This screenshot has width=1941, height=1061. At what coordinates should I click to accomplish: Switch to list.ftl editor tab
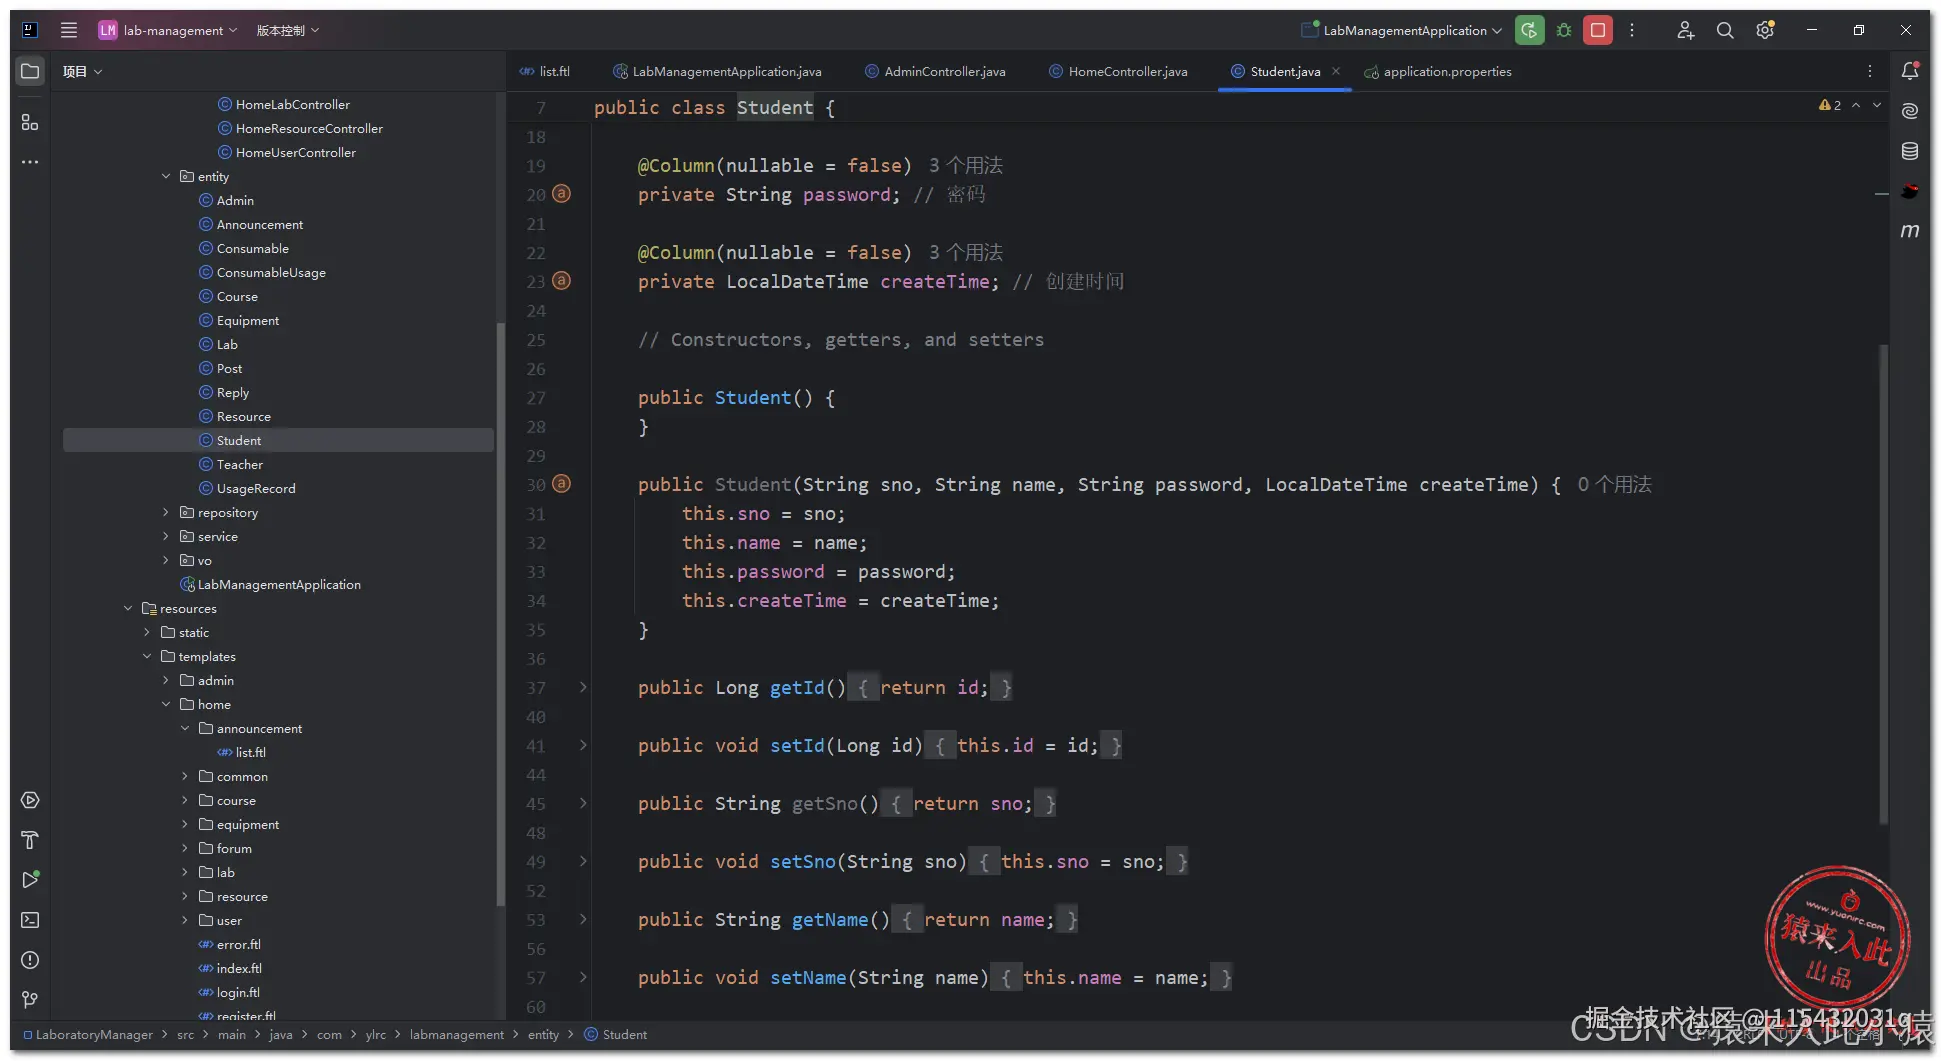click(x=545, y=71)
